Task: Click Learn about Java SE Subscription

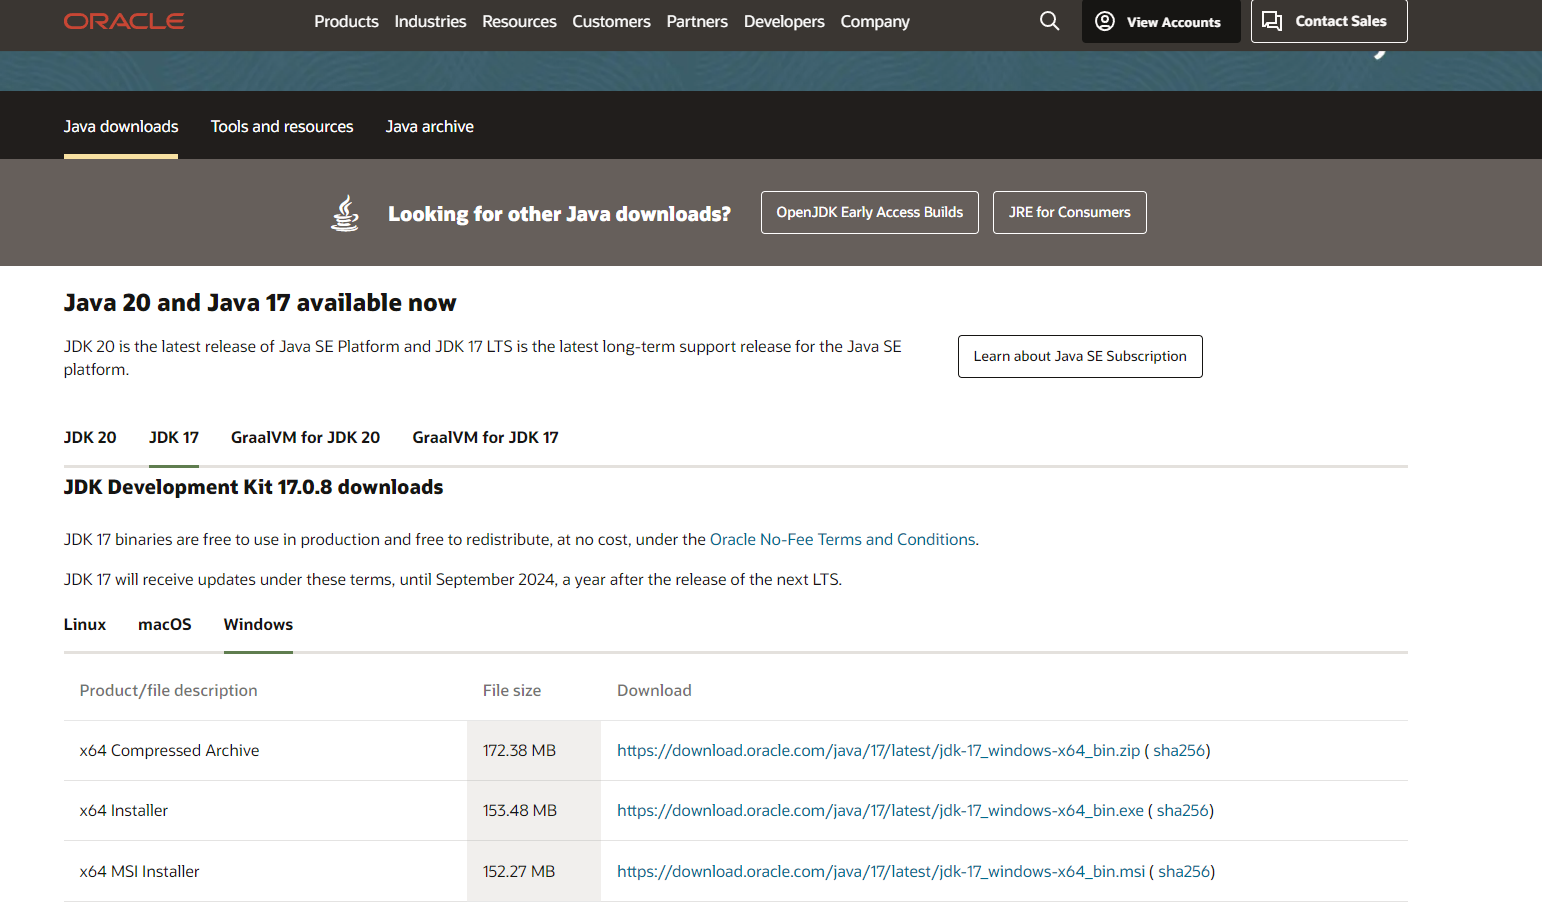Action: [1080, 356]
